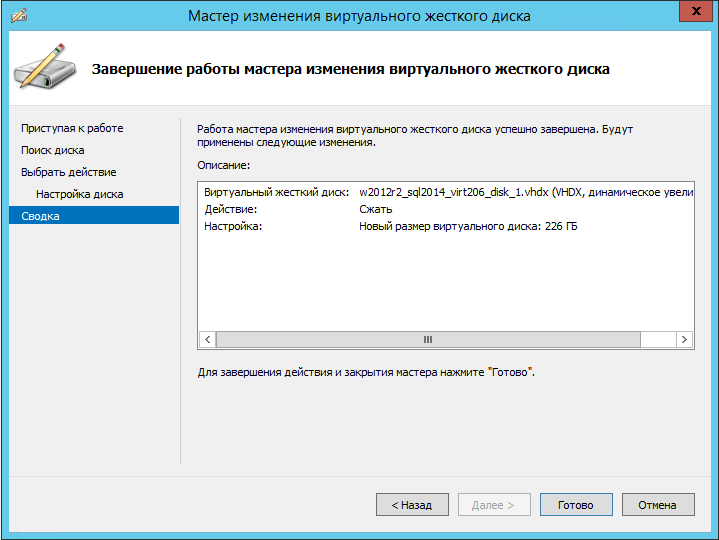Click the horizontal scrollbar thumb
This screenshot has height=540, width=719.
428,340
